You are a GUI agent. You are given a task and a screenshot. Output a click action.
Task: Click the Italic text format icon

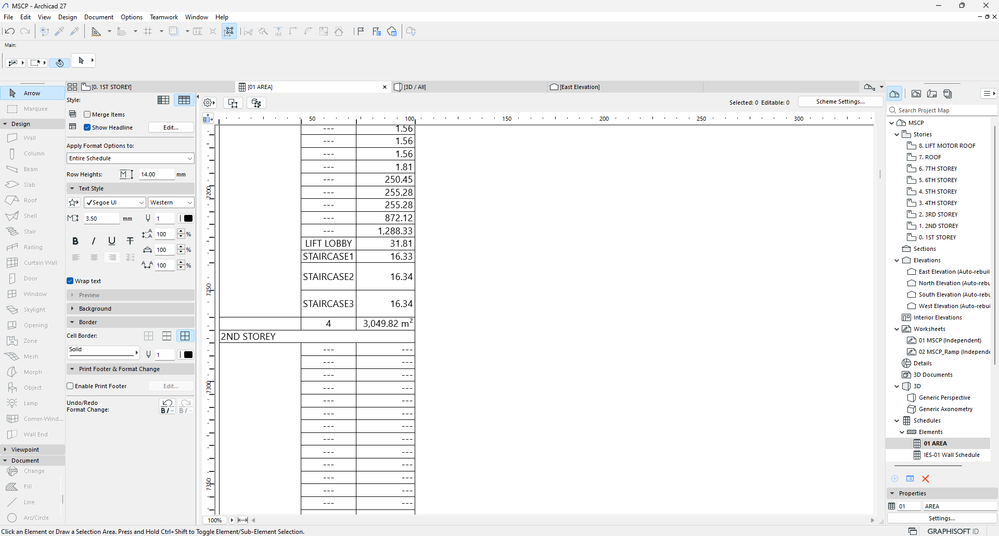coord(94,241)
